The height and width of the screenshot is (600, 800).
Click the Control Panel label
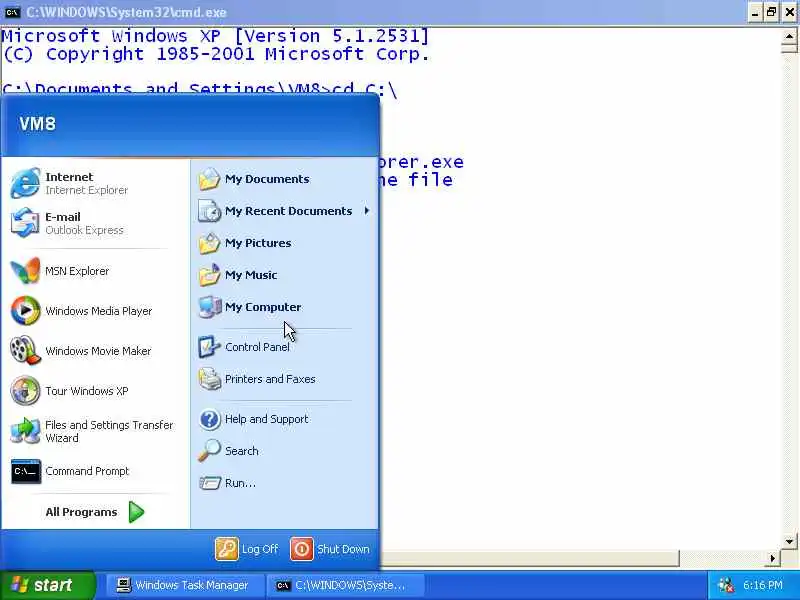257,347
